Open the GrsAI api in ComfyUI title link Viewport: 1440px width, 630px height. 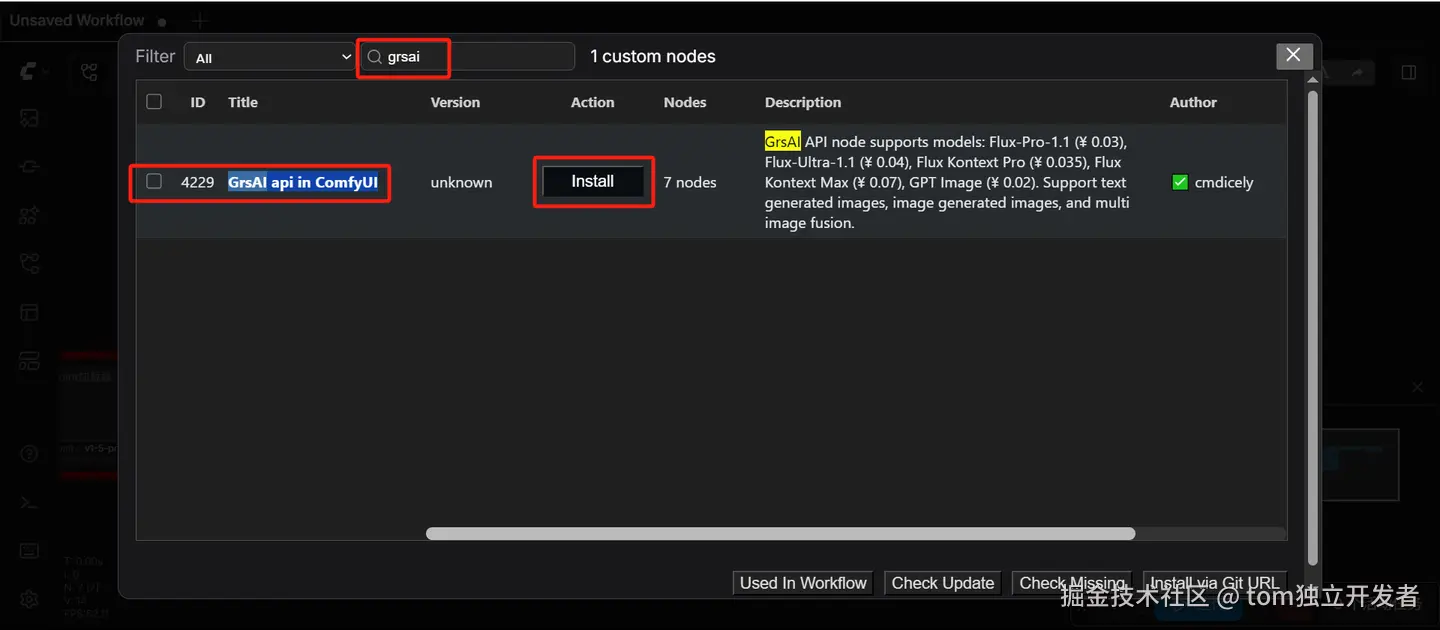pyautogui.click(x=303, y=182)
